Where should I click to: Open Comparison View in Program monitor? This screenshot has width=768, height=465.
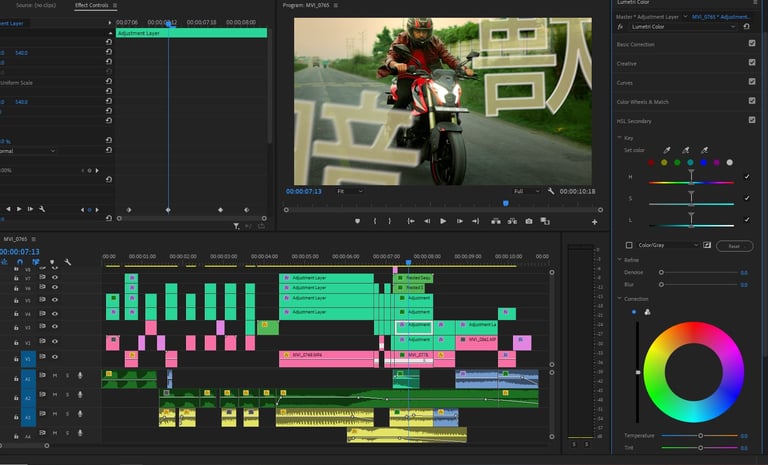545,221
